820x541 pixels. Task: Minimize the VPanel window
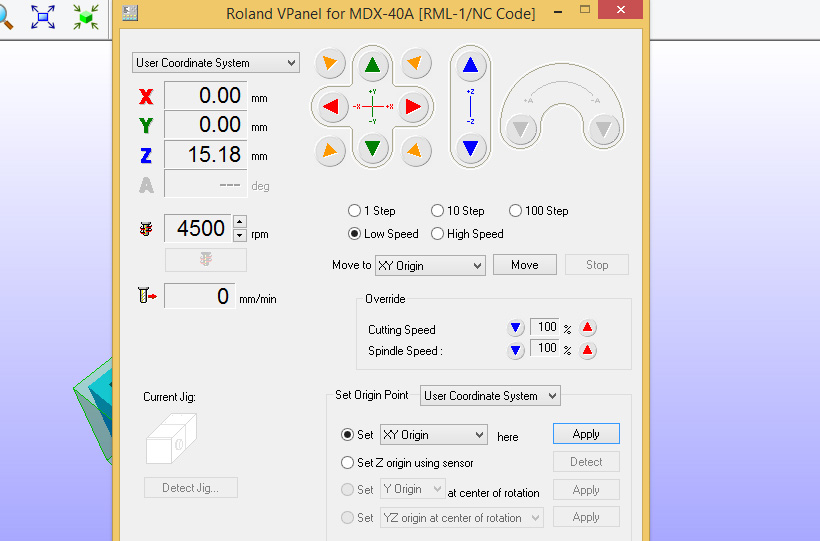558,11
